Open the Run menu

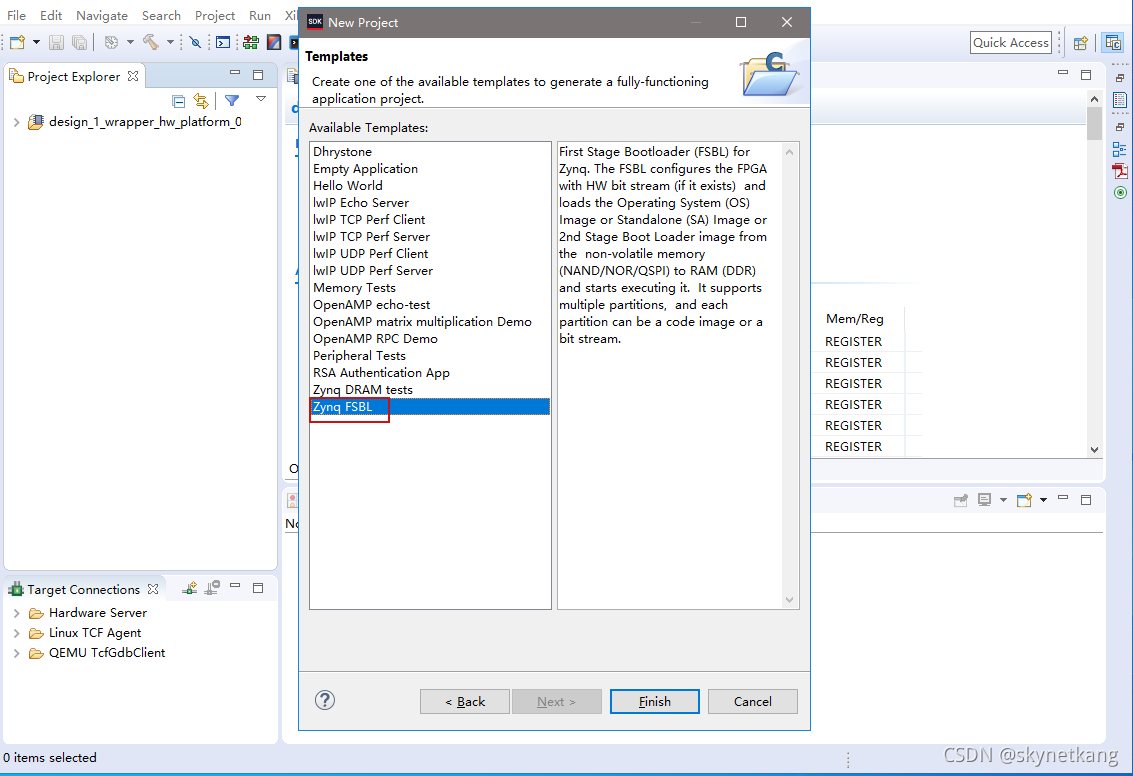click(x=259, y=15)
